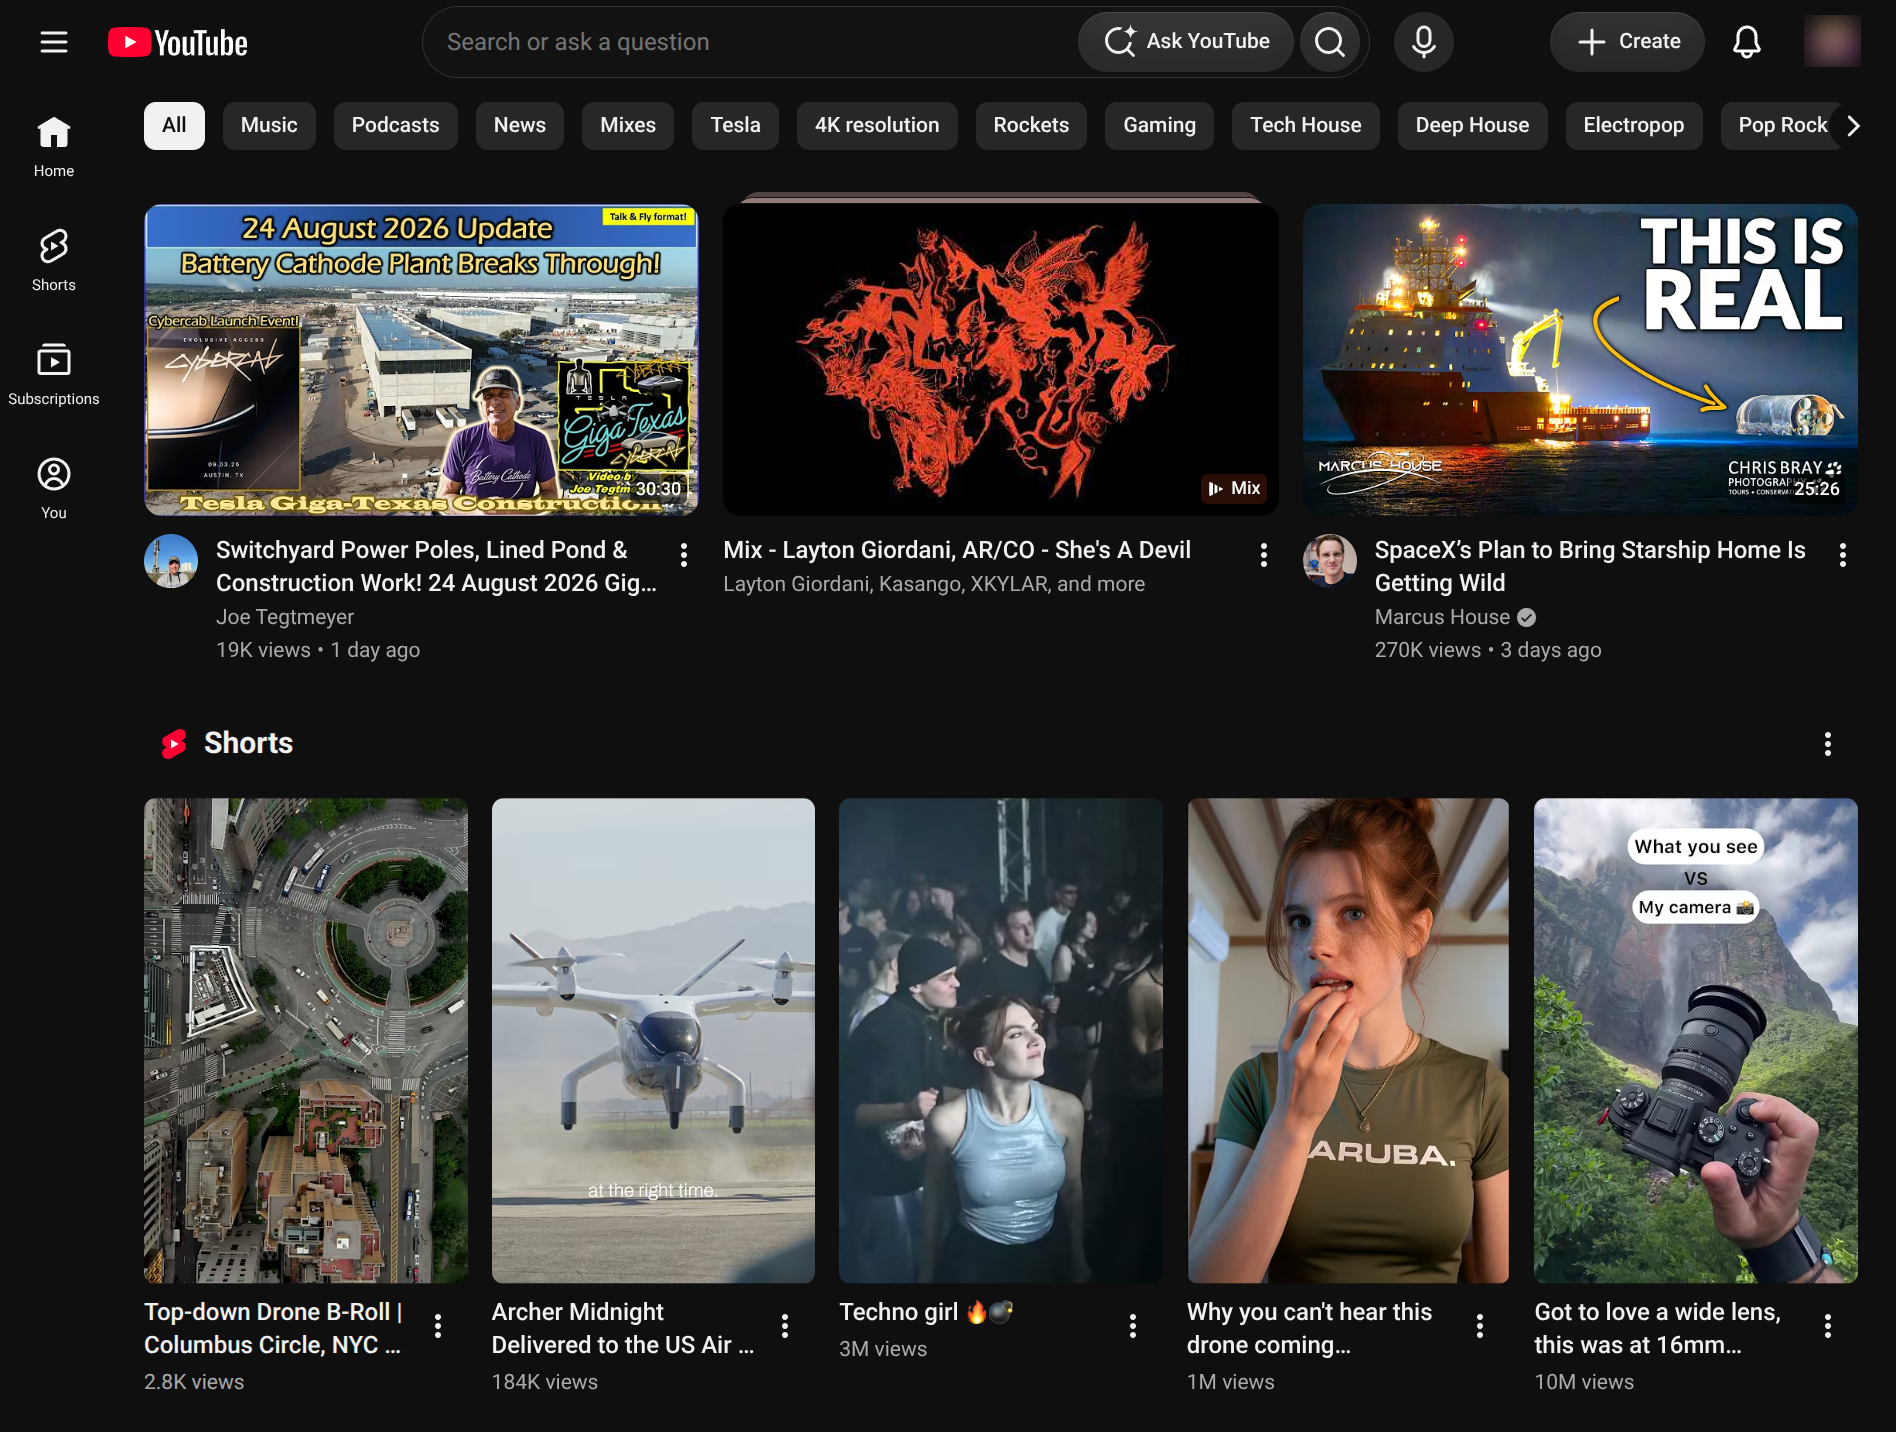Viewport: 1896px width, 1432px height.
Task: Open Marcus House channel avatar
Action: pyautogui.click(x=1329, y=561)
